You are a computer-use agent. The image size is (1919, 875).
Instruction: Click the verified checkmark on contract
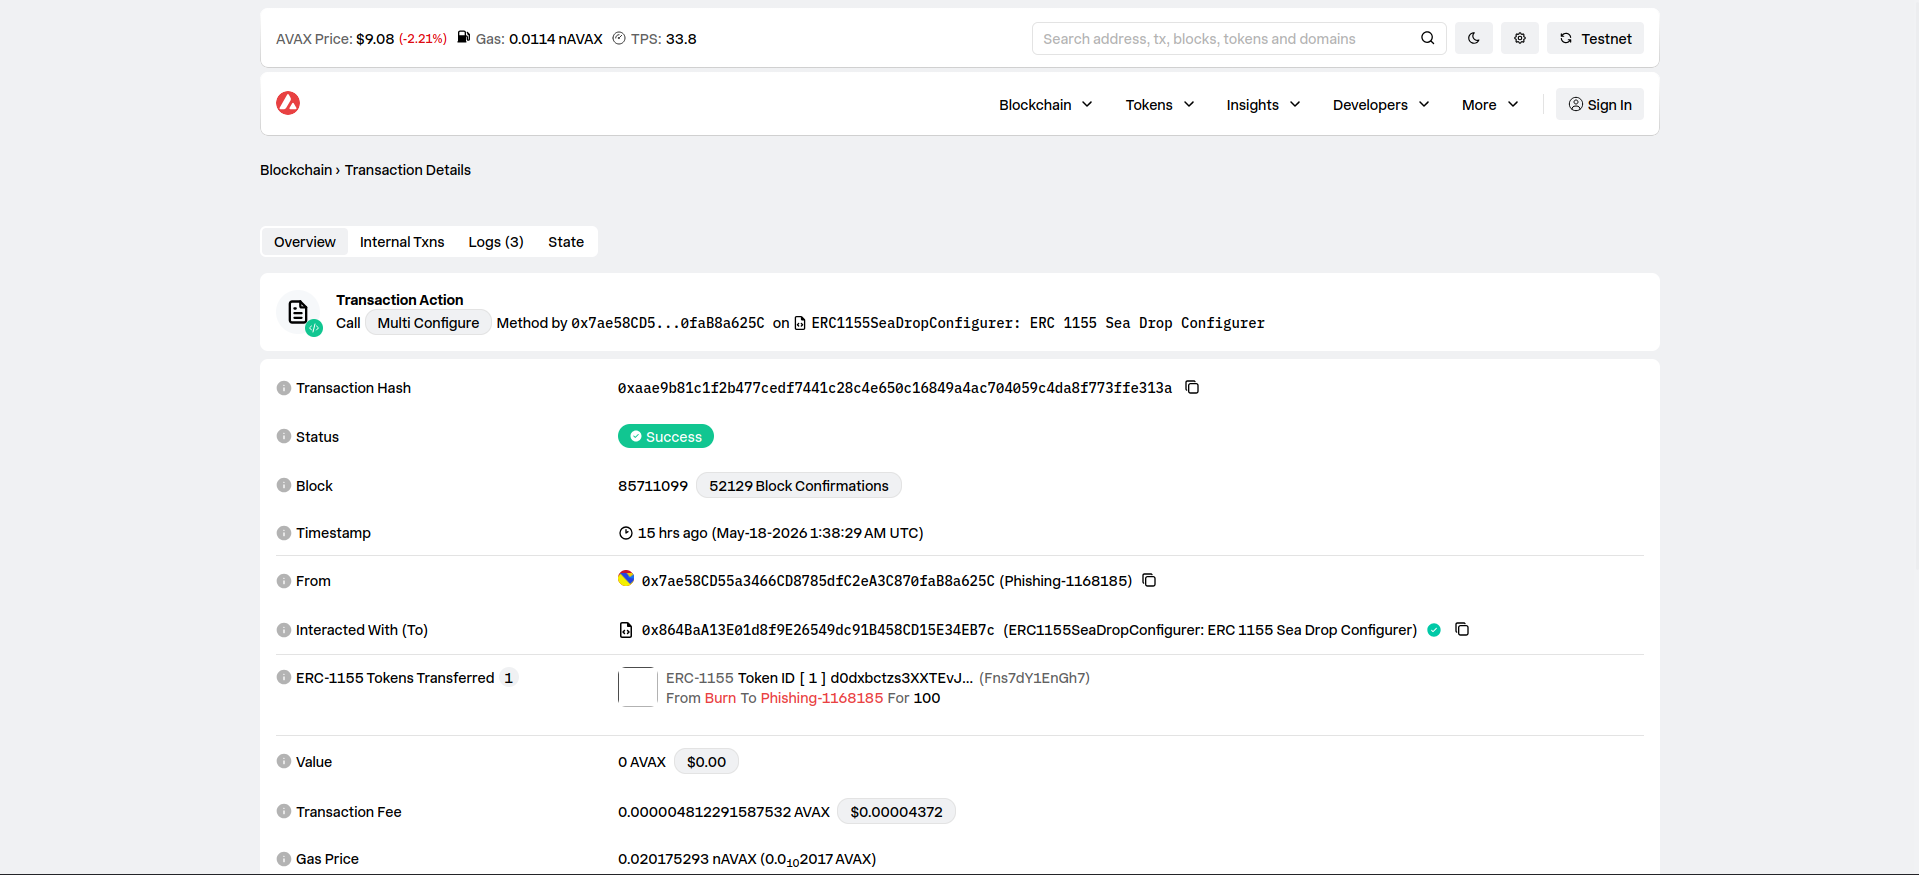pos(1434,630)
